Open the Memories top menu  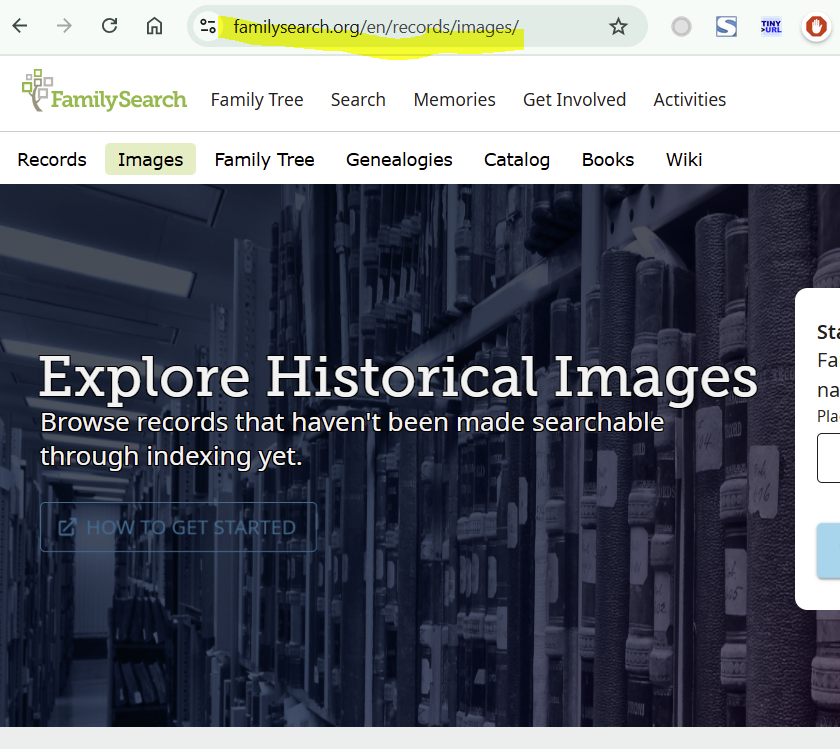pos(454,100)
